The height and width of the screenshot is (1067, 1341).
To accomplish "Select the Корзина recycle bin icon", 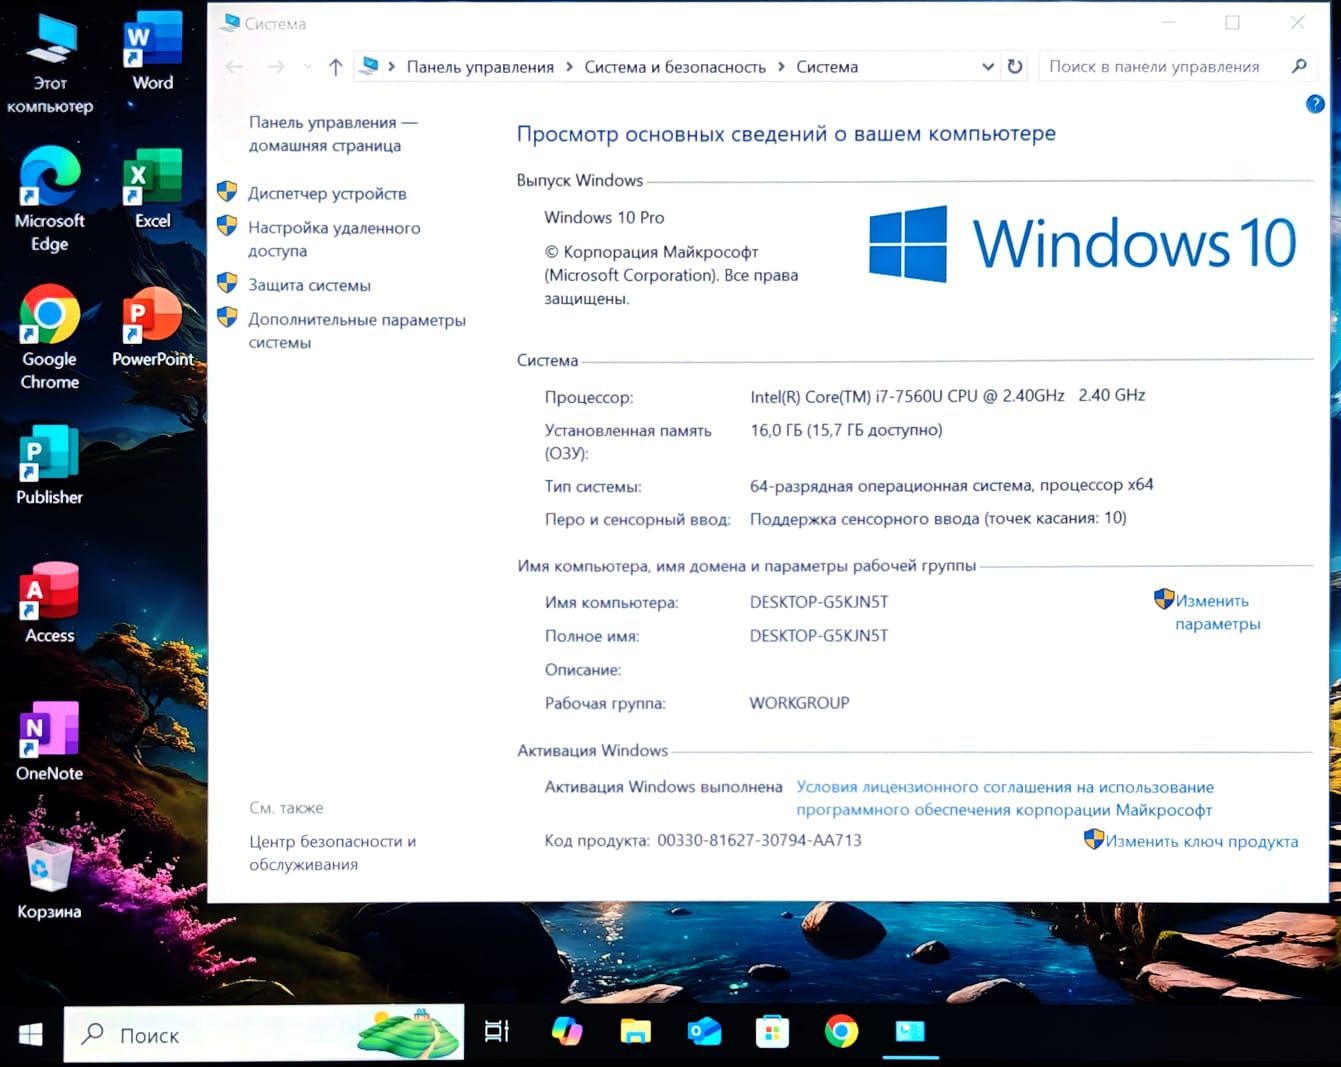I will point(49,880).
